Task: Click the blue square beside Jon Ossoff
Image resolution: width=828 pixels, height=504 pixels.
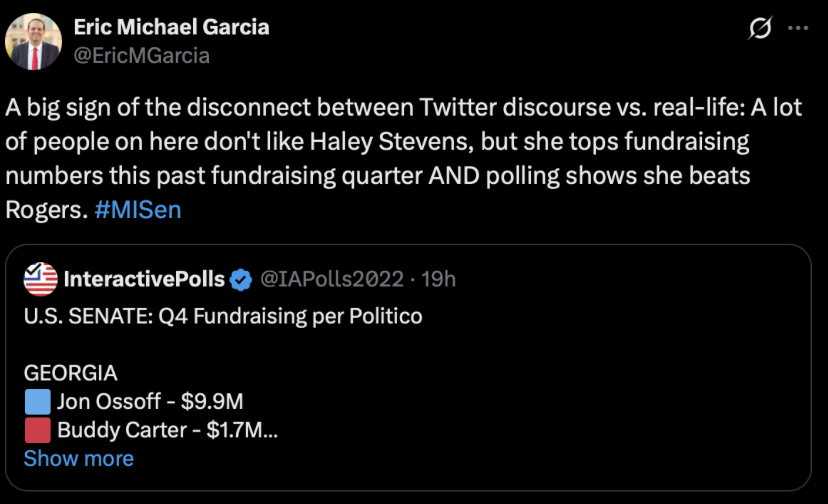Action: tap(37, 402)
